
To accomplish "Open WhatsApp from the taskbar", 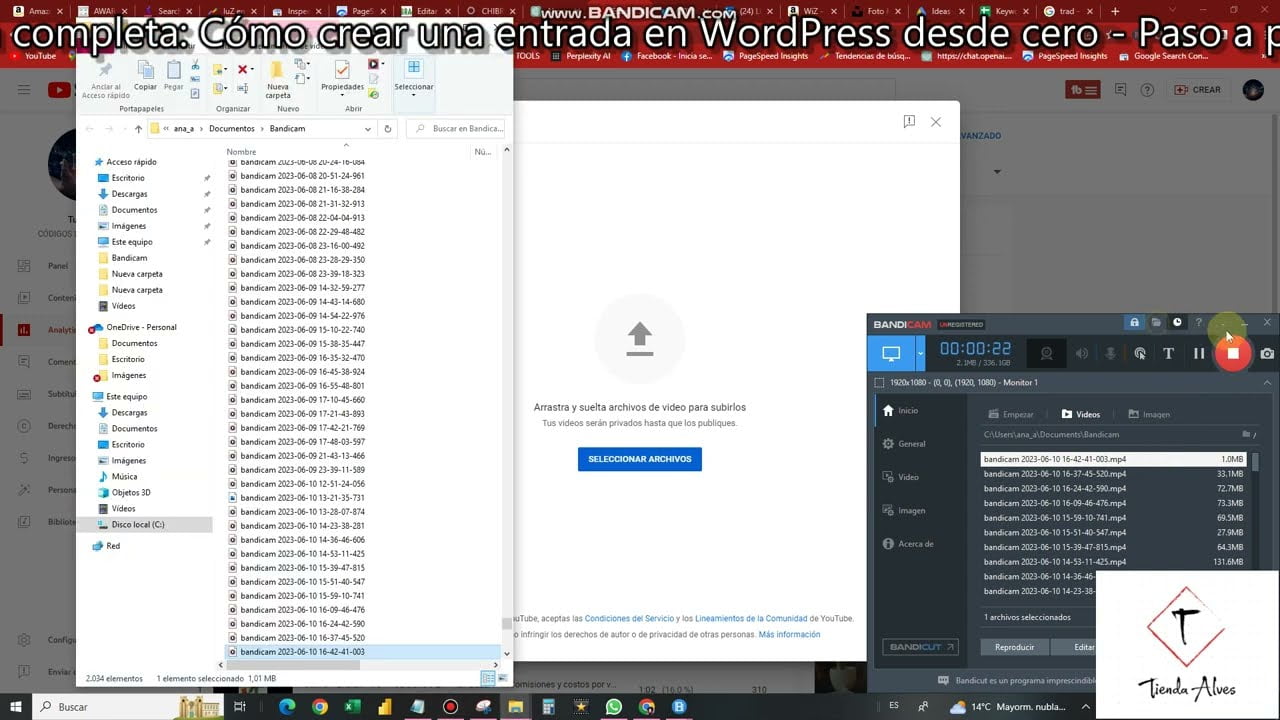I will click(x=613, y=707).
